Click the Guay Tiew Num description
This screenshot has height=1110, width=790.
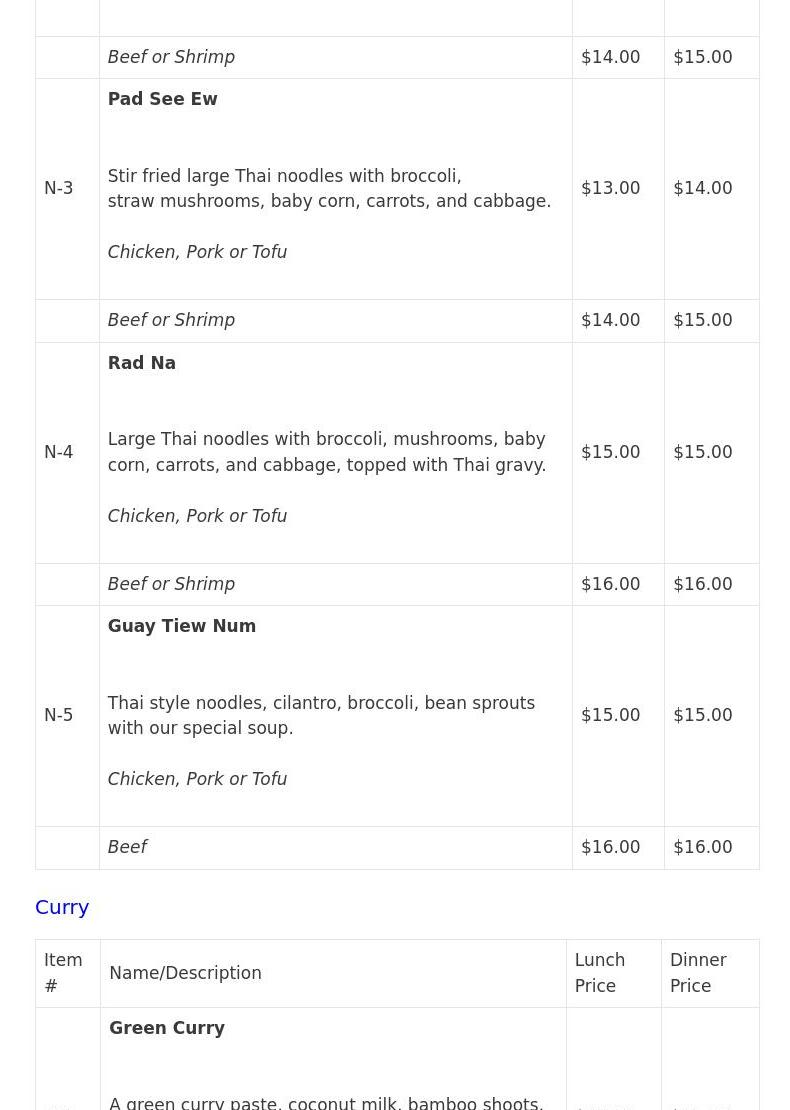click(320, 715)
